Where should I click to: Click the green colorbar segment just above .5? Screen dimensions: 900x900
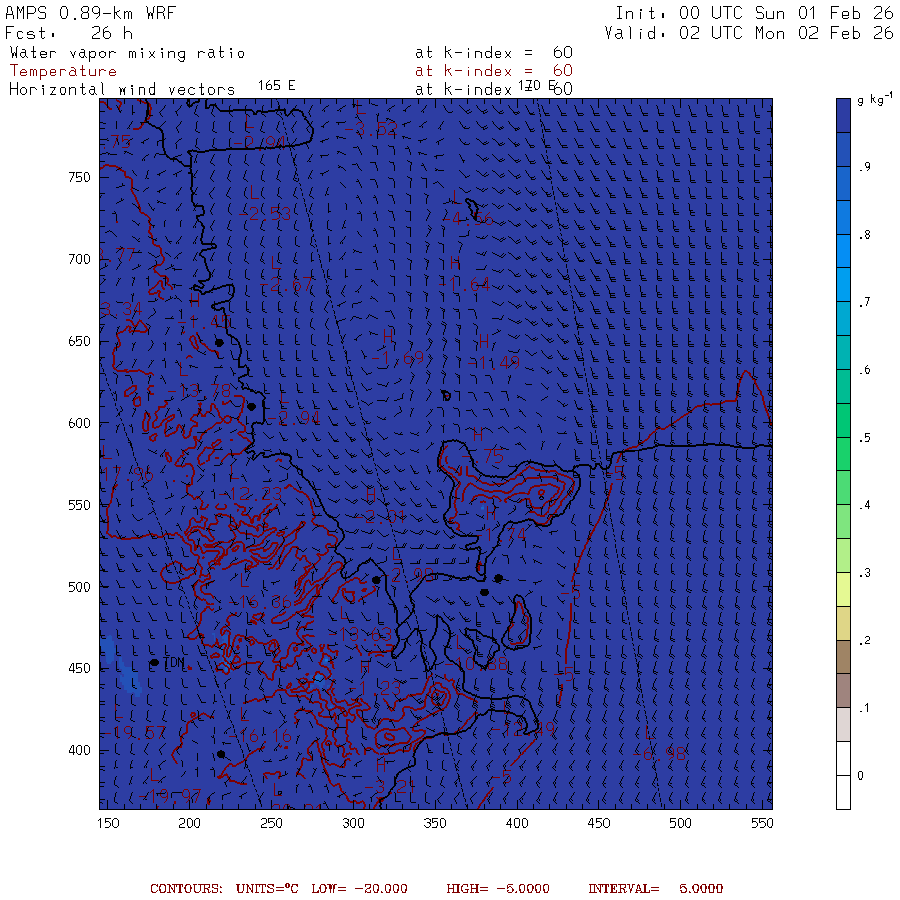pos(843,420)
